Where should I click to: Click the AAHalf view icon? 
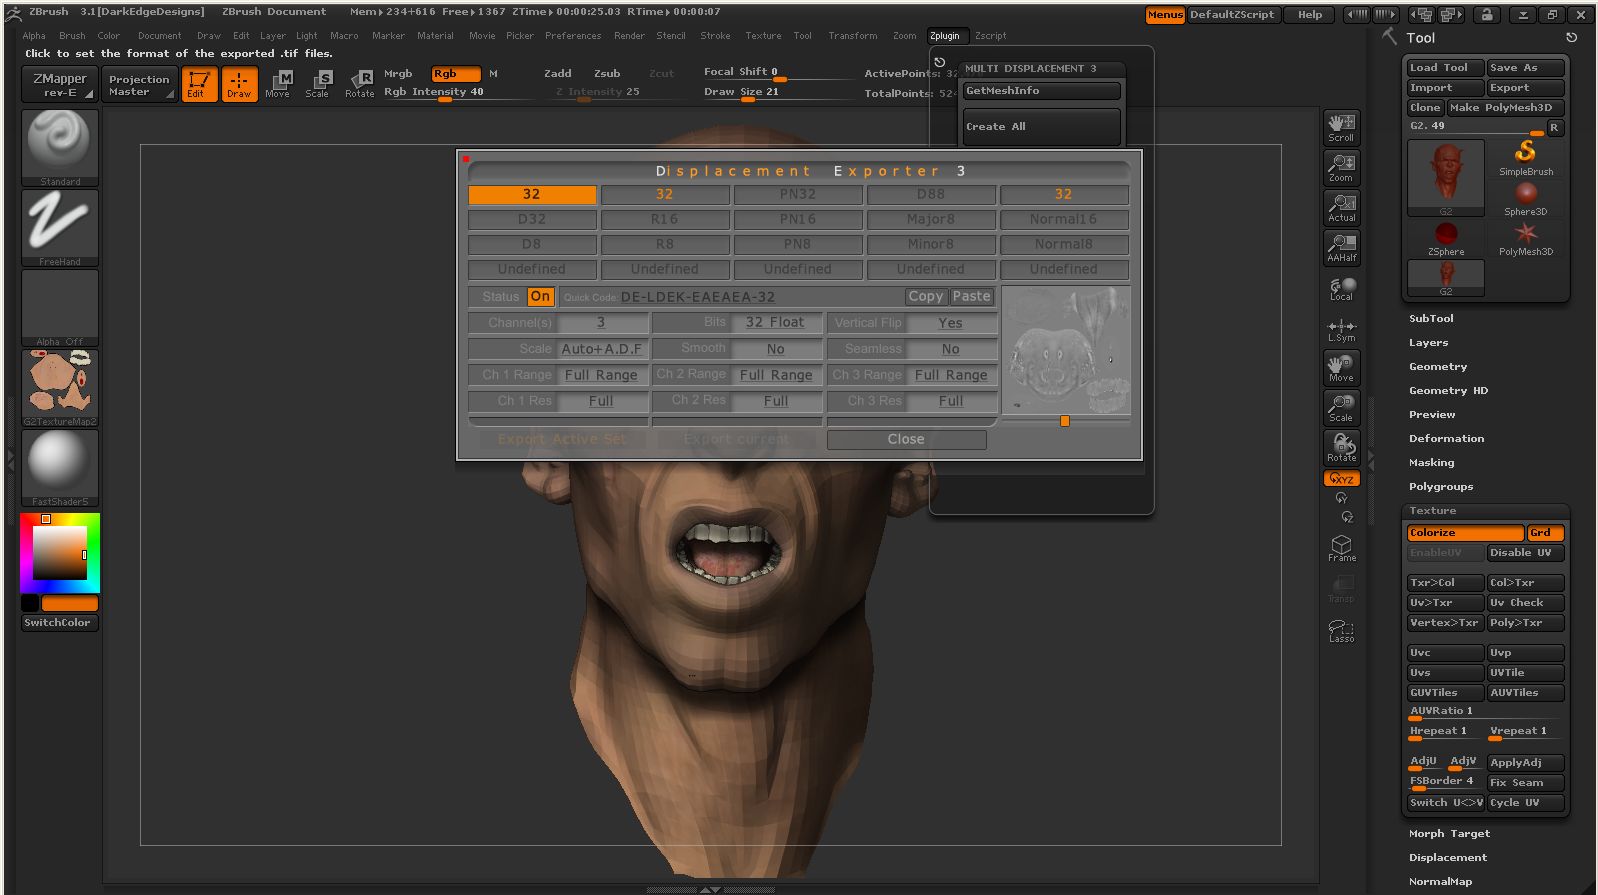point(1341,247)
